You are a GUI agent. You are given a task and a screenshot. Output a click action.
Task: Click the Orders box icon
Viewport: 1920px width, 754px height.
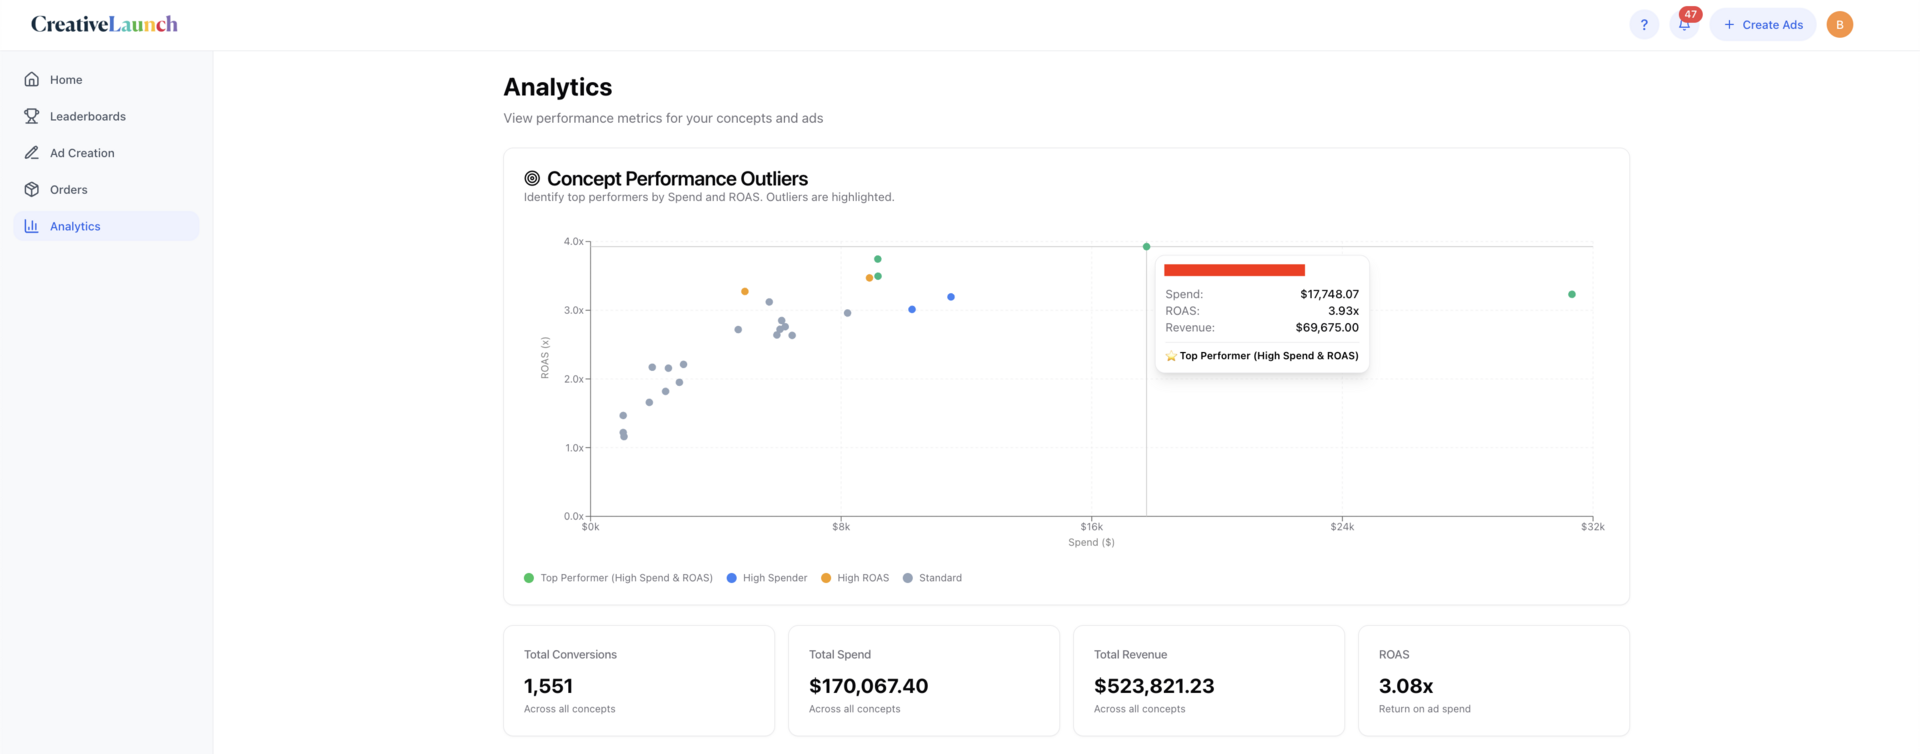pyautogui.click(x=32, y=189)
